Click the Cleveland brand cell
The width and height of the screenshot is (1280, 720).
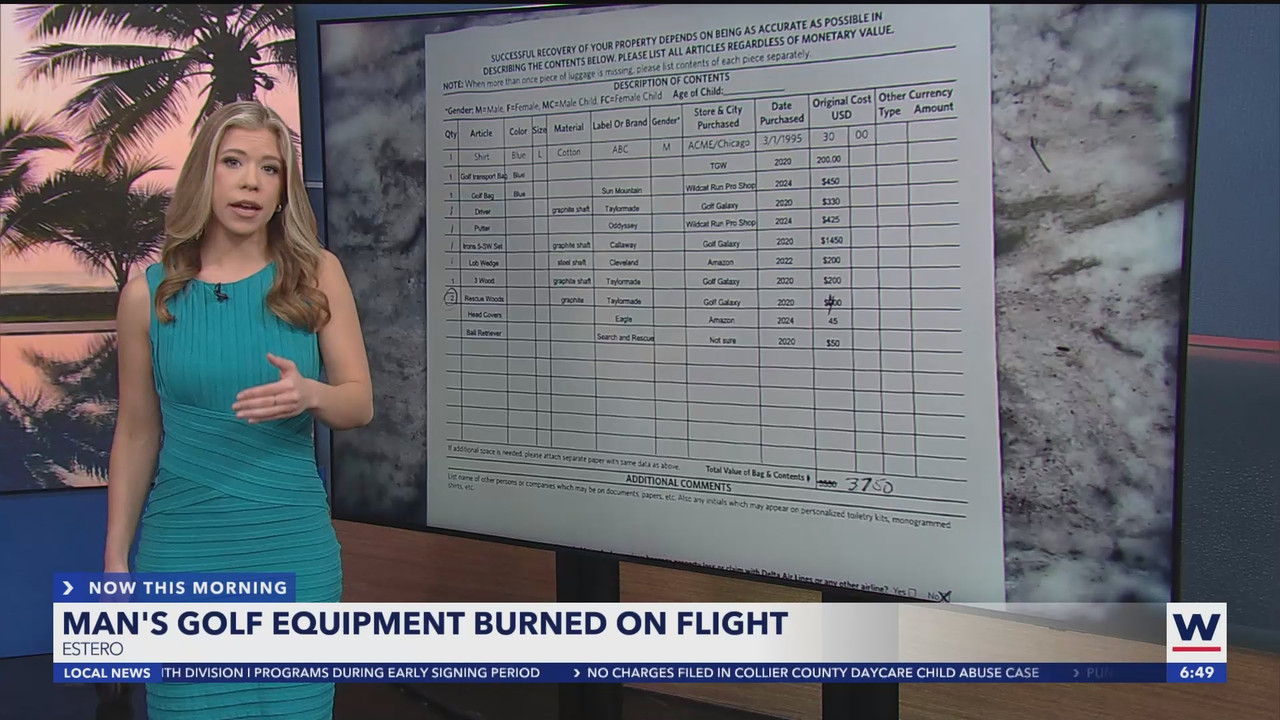623,263
